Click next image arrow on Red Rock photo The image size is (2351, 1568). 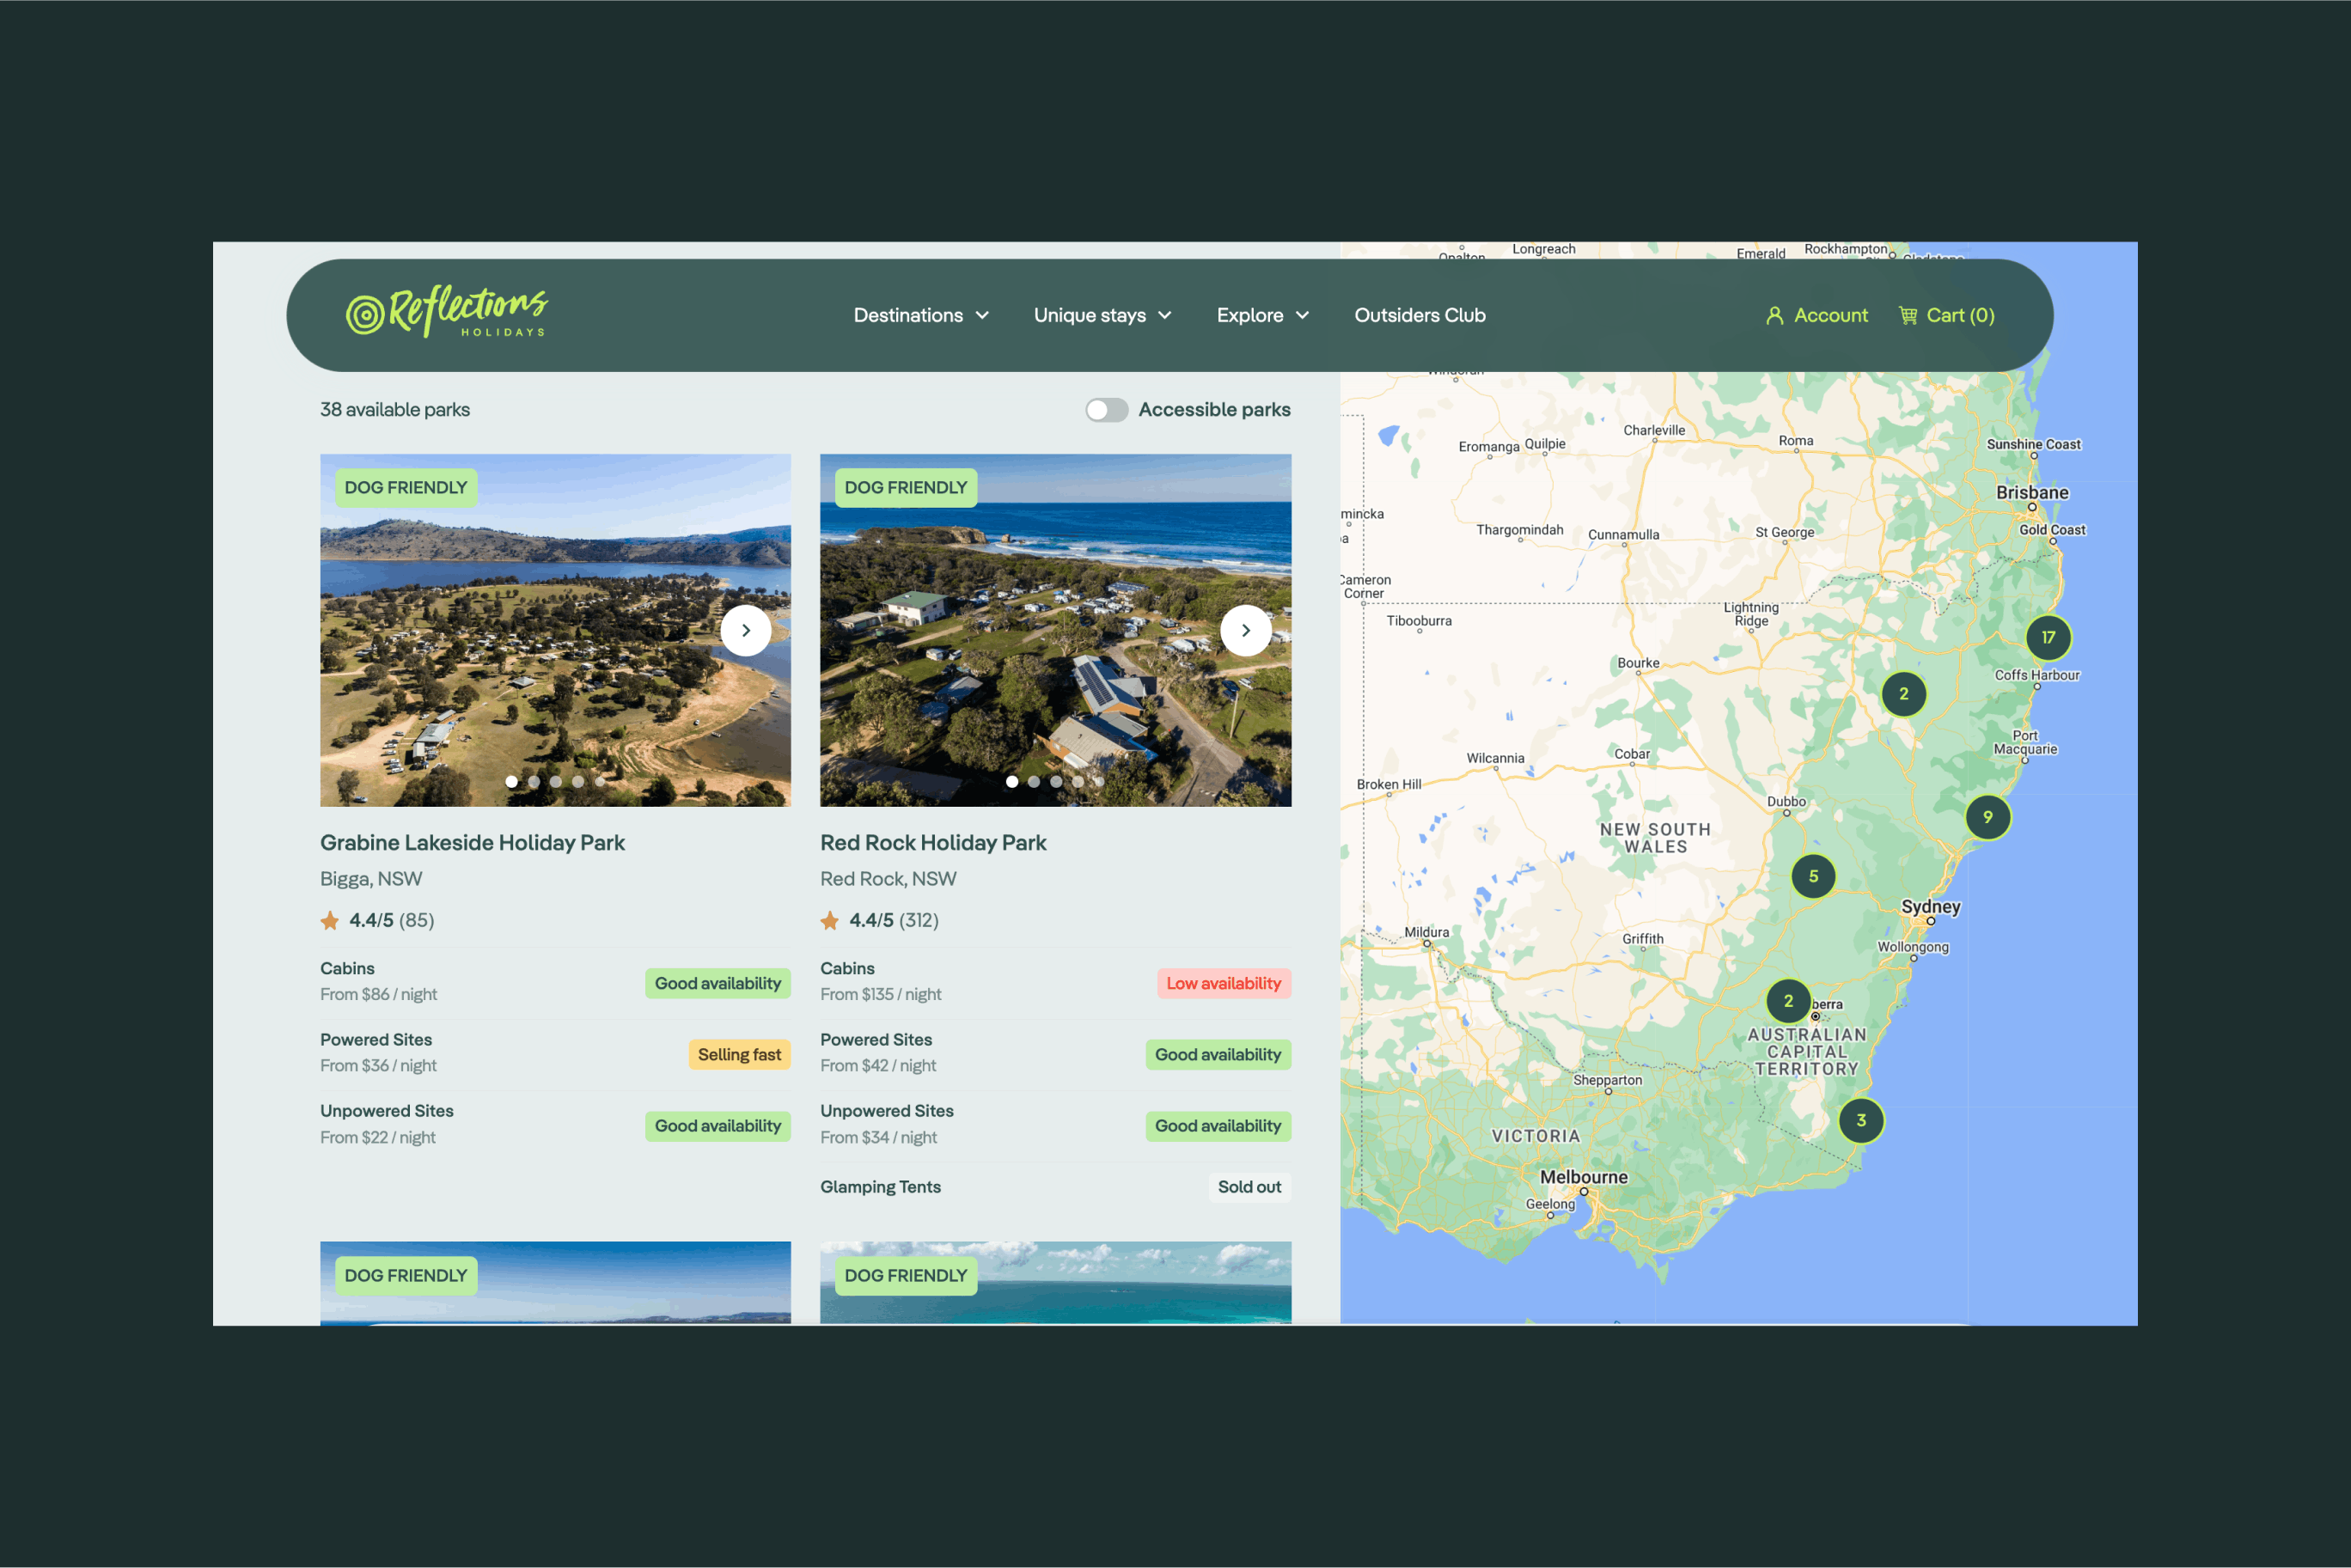click(1245, 631)
